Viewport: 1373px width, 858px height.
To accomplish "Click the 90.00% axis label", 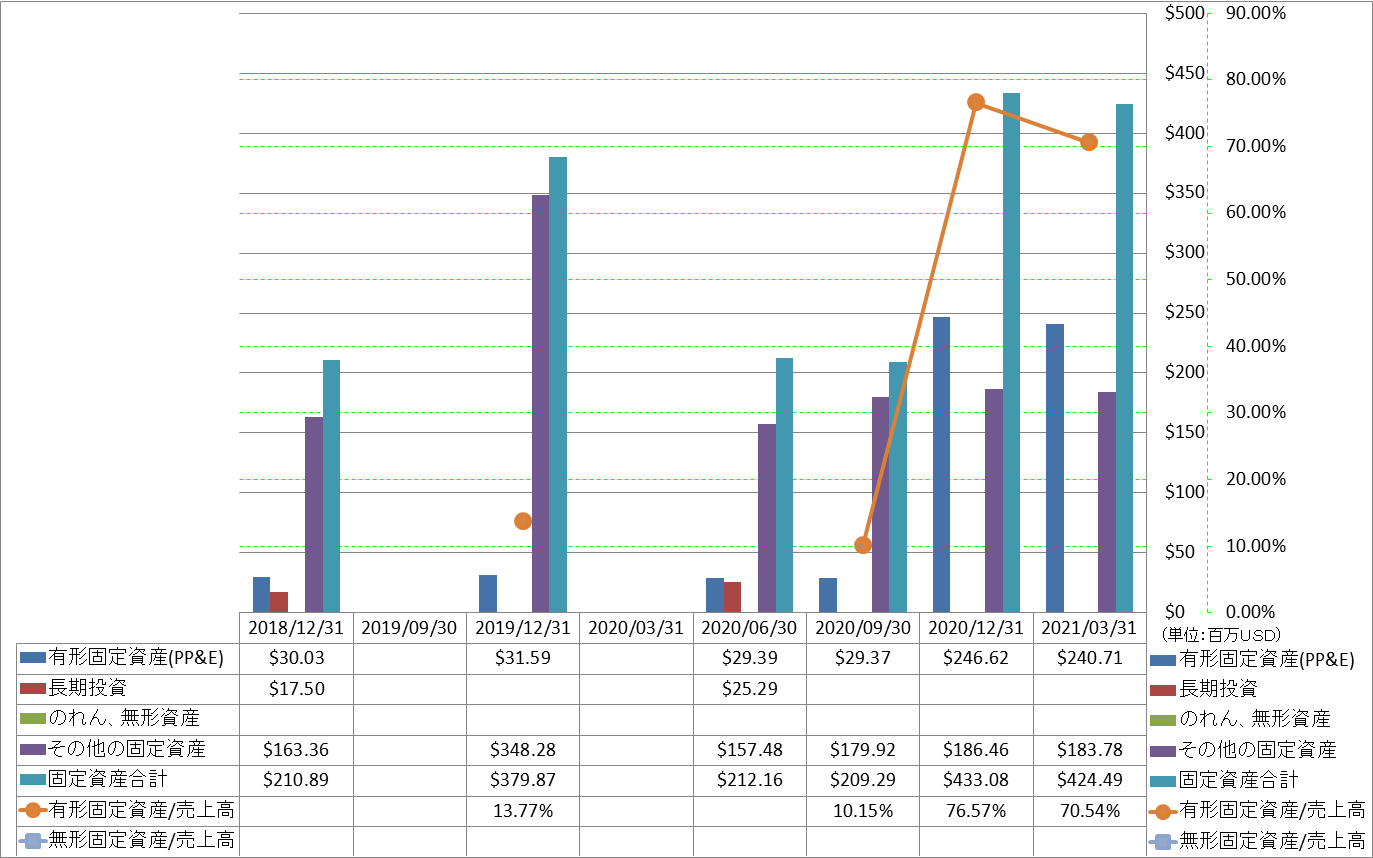I will (x=1255, y=13).
